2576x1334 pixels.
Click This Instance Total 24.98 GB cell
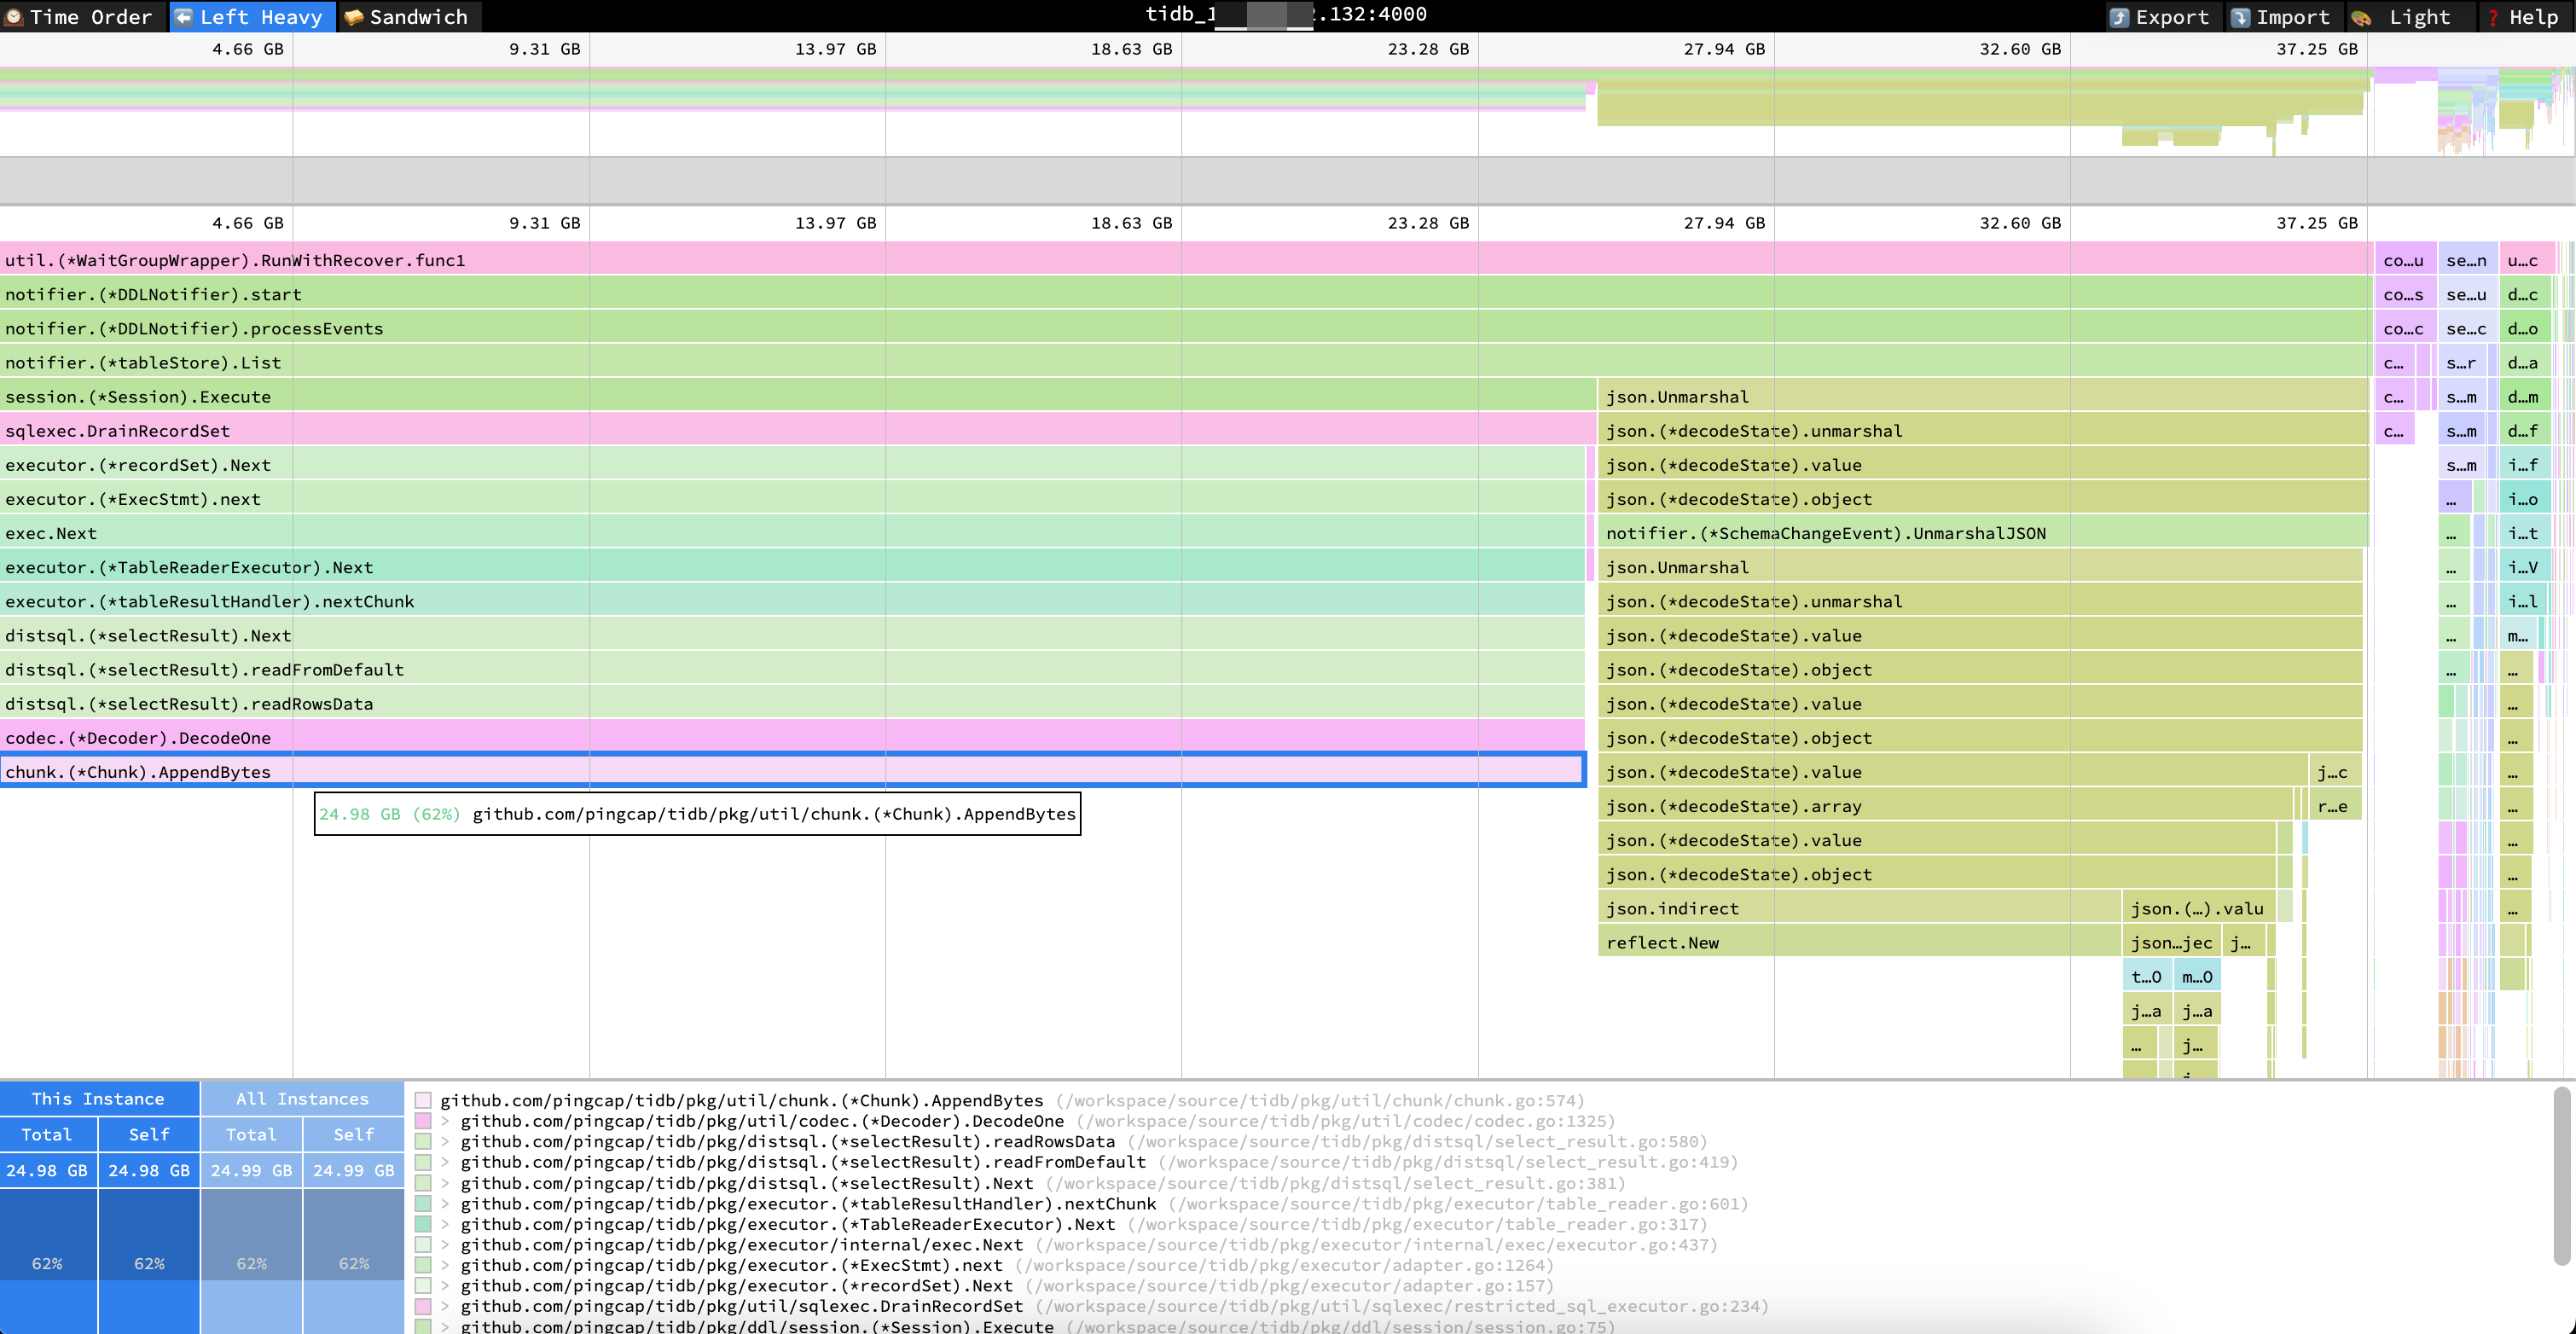47,1170
